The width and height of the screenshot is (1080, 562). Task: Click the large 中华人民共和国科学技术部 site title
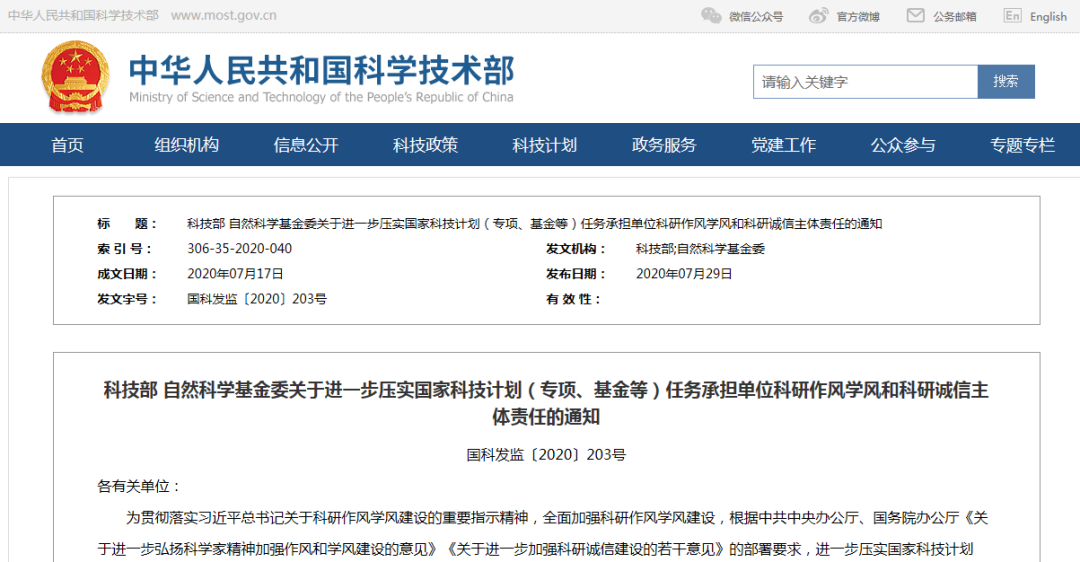(x=321, y=70)
